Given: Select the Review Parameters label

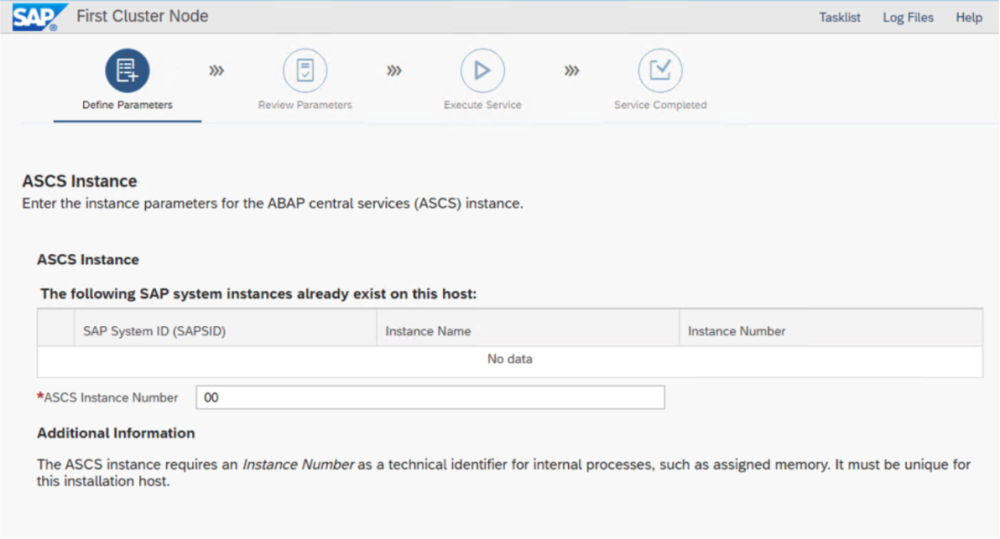Looking at the screenshot, I should click(x=305, y=105).
